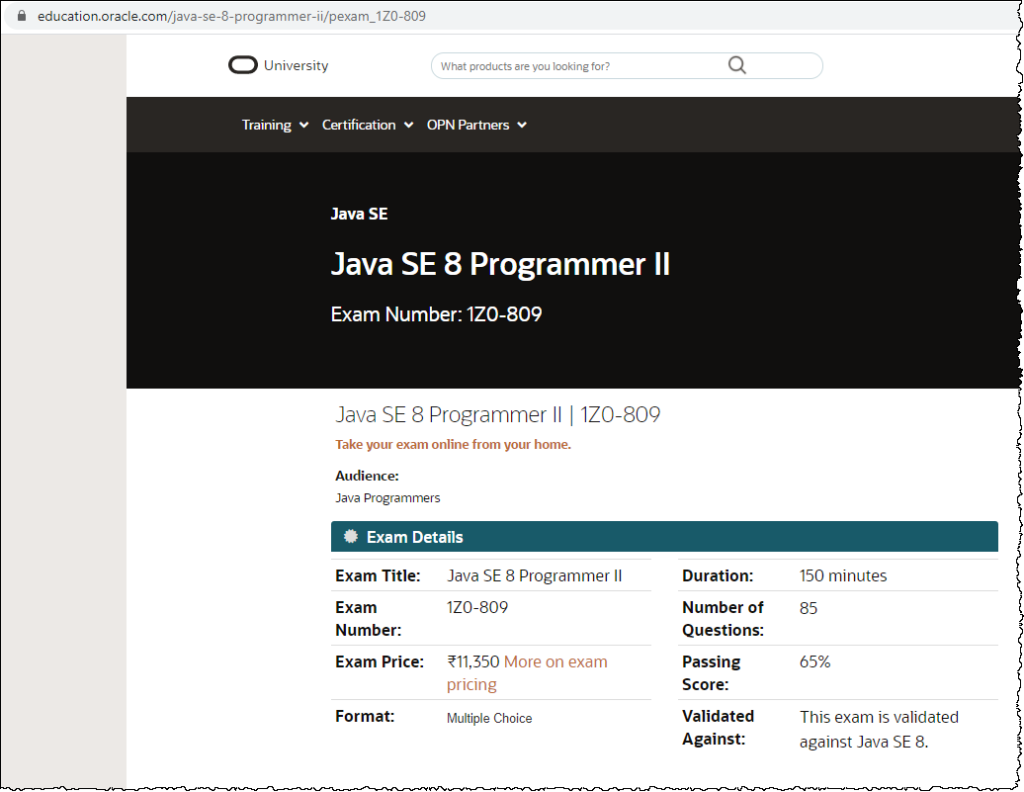Click the Oracle logo icon
Screen dimensions: 1024x792
pyautogui.click(x=242, y=65)
